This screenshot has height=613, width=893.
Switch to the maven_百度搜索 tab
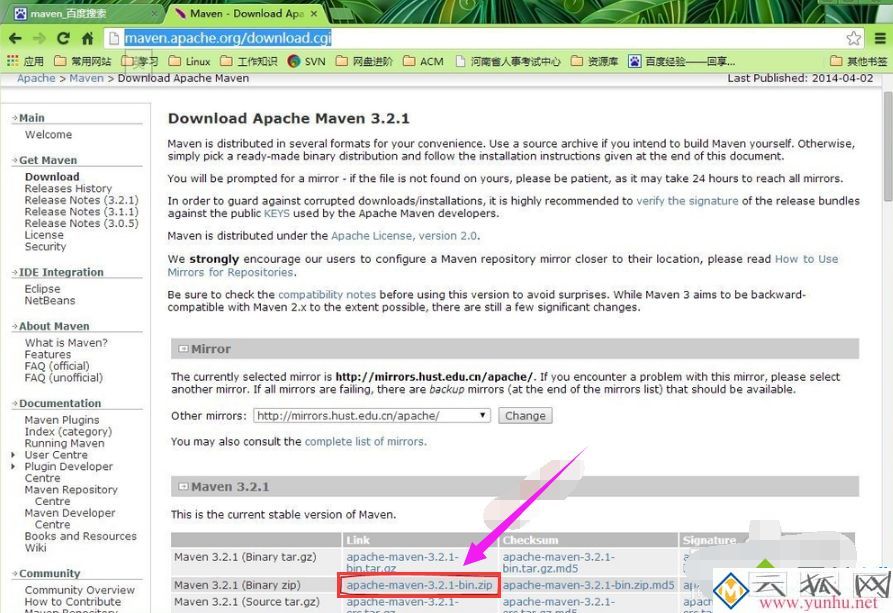[x=85, y=13]
